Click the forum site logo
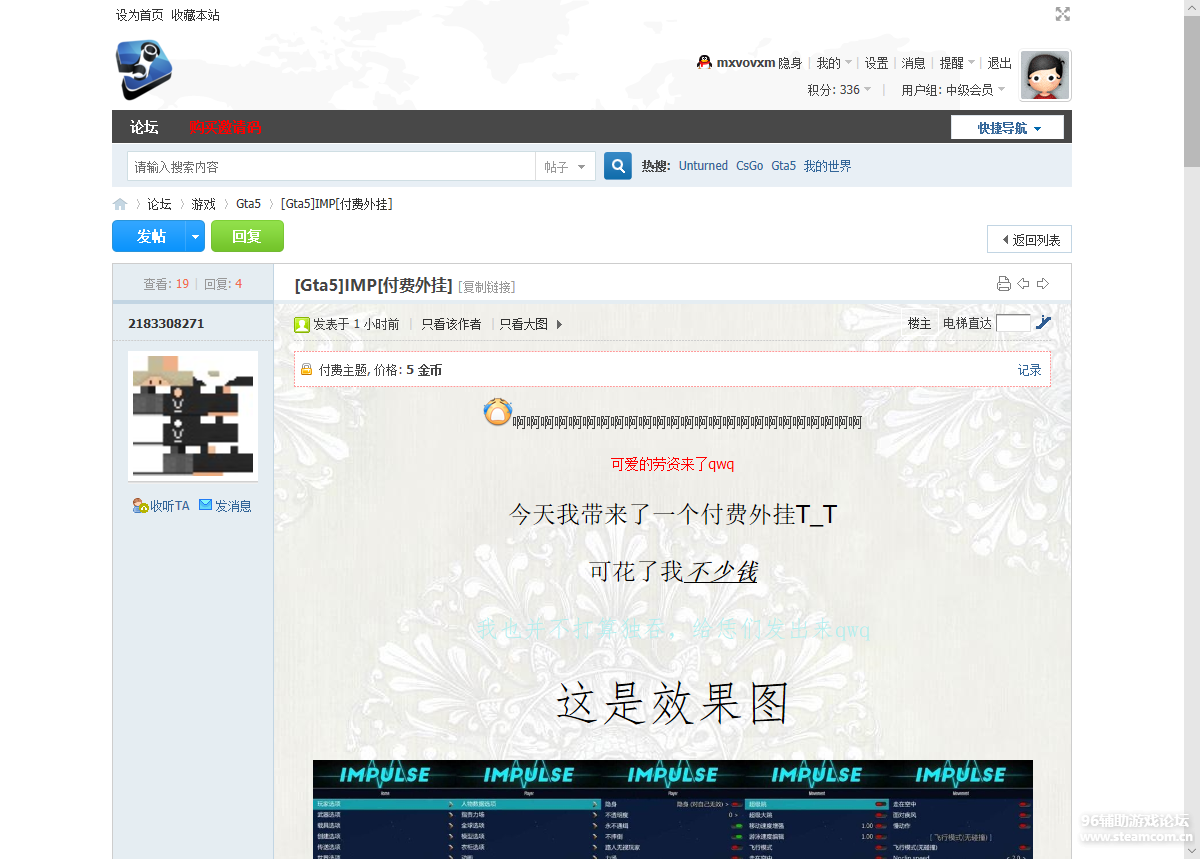The width and height of the screenshot is (1200, 859). [144, 70]
